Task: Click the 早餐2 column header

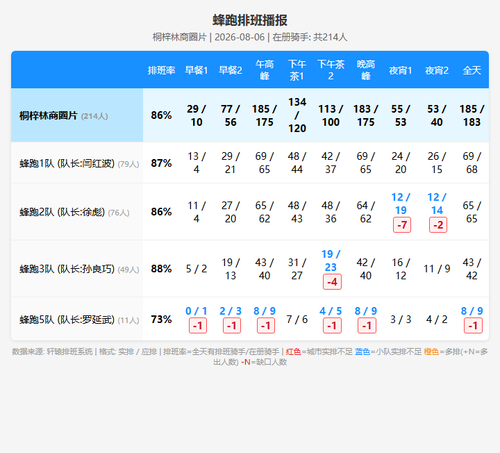Action: pyautogui.click(x=230, y=70)
